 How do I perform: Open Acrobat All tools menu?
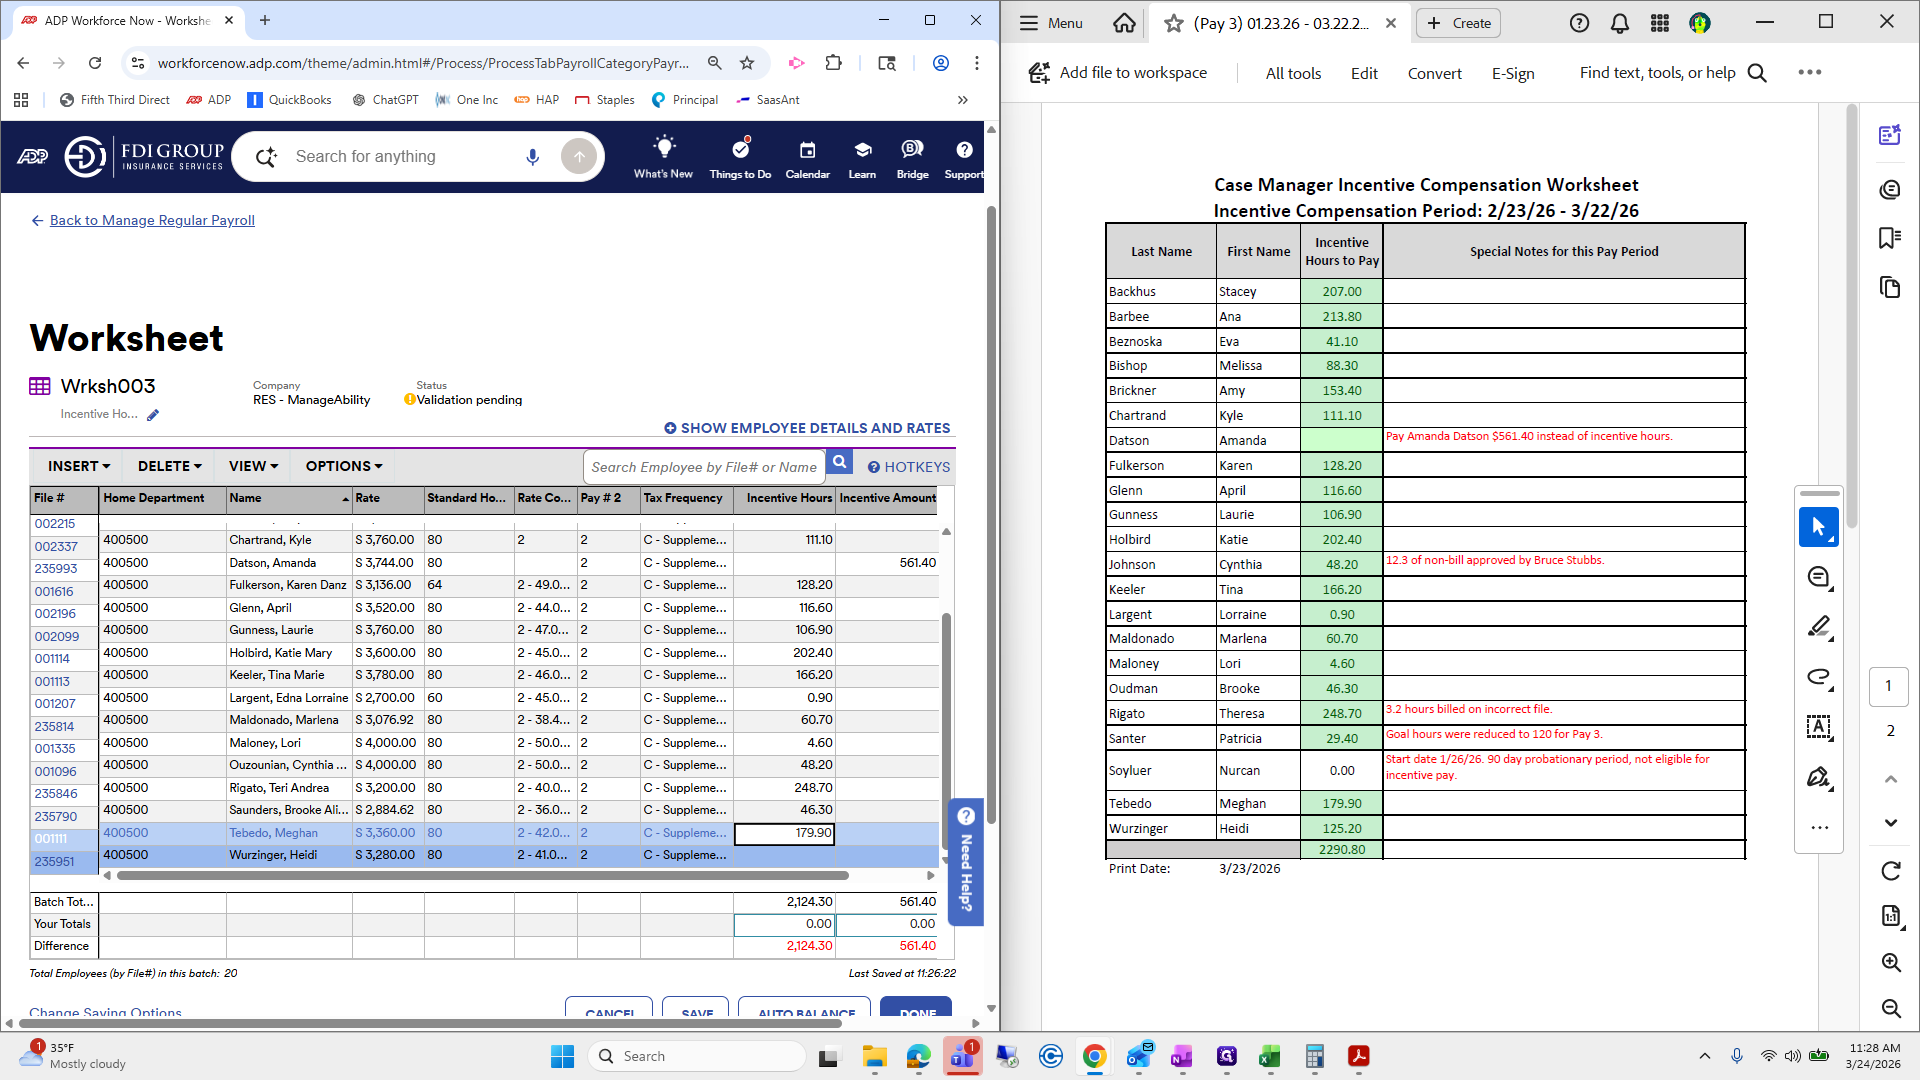coord(1293,73)
